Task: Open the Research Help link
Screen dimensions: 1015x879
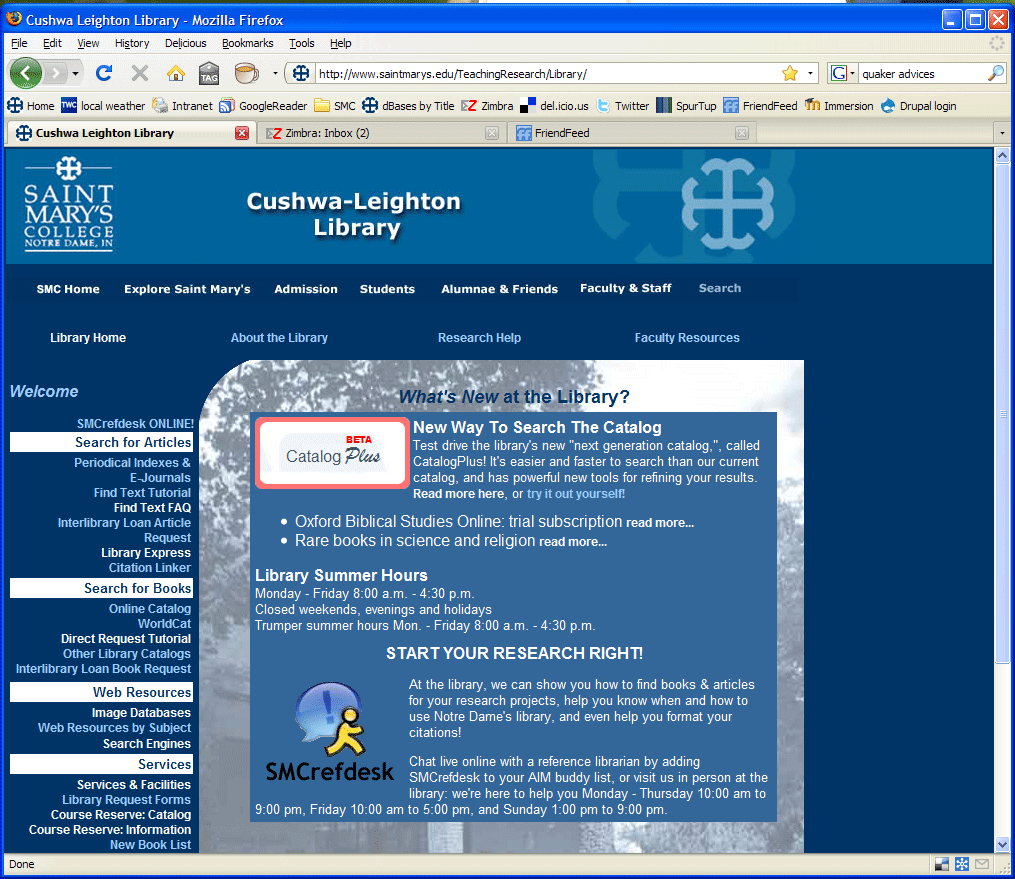Action: click(479, 338)
